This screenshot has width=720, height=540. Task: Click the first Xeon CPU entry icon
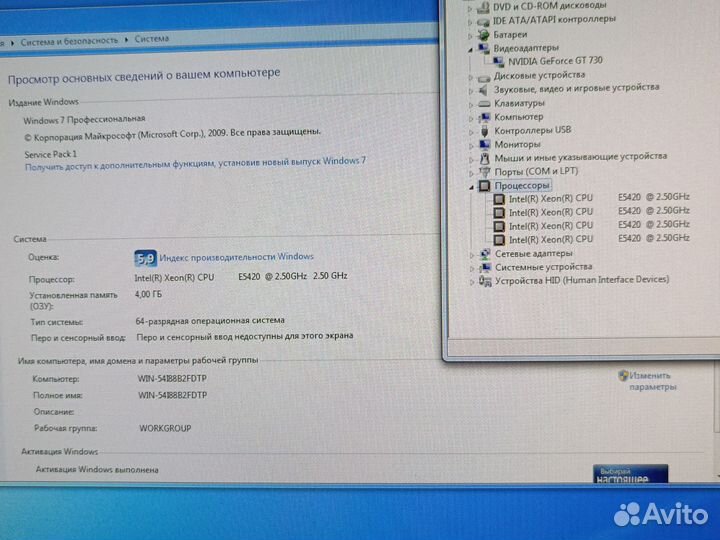coord(499,199)
